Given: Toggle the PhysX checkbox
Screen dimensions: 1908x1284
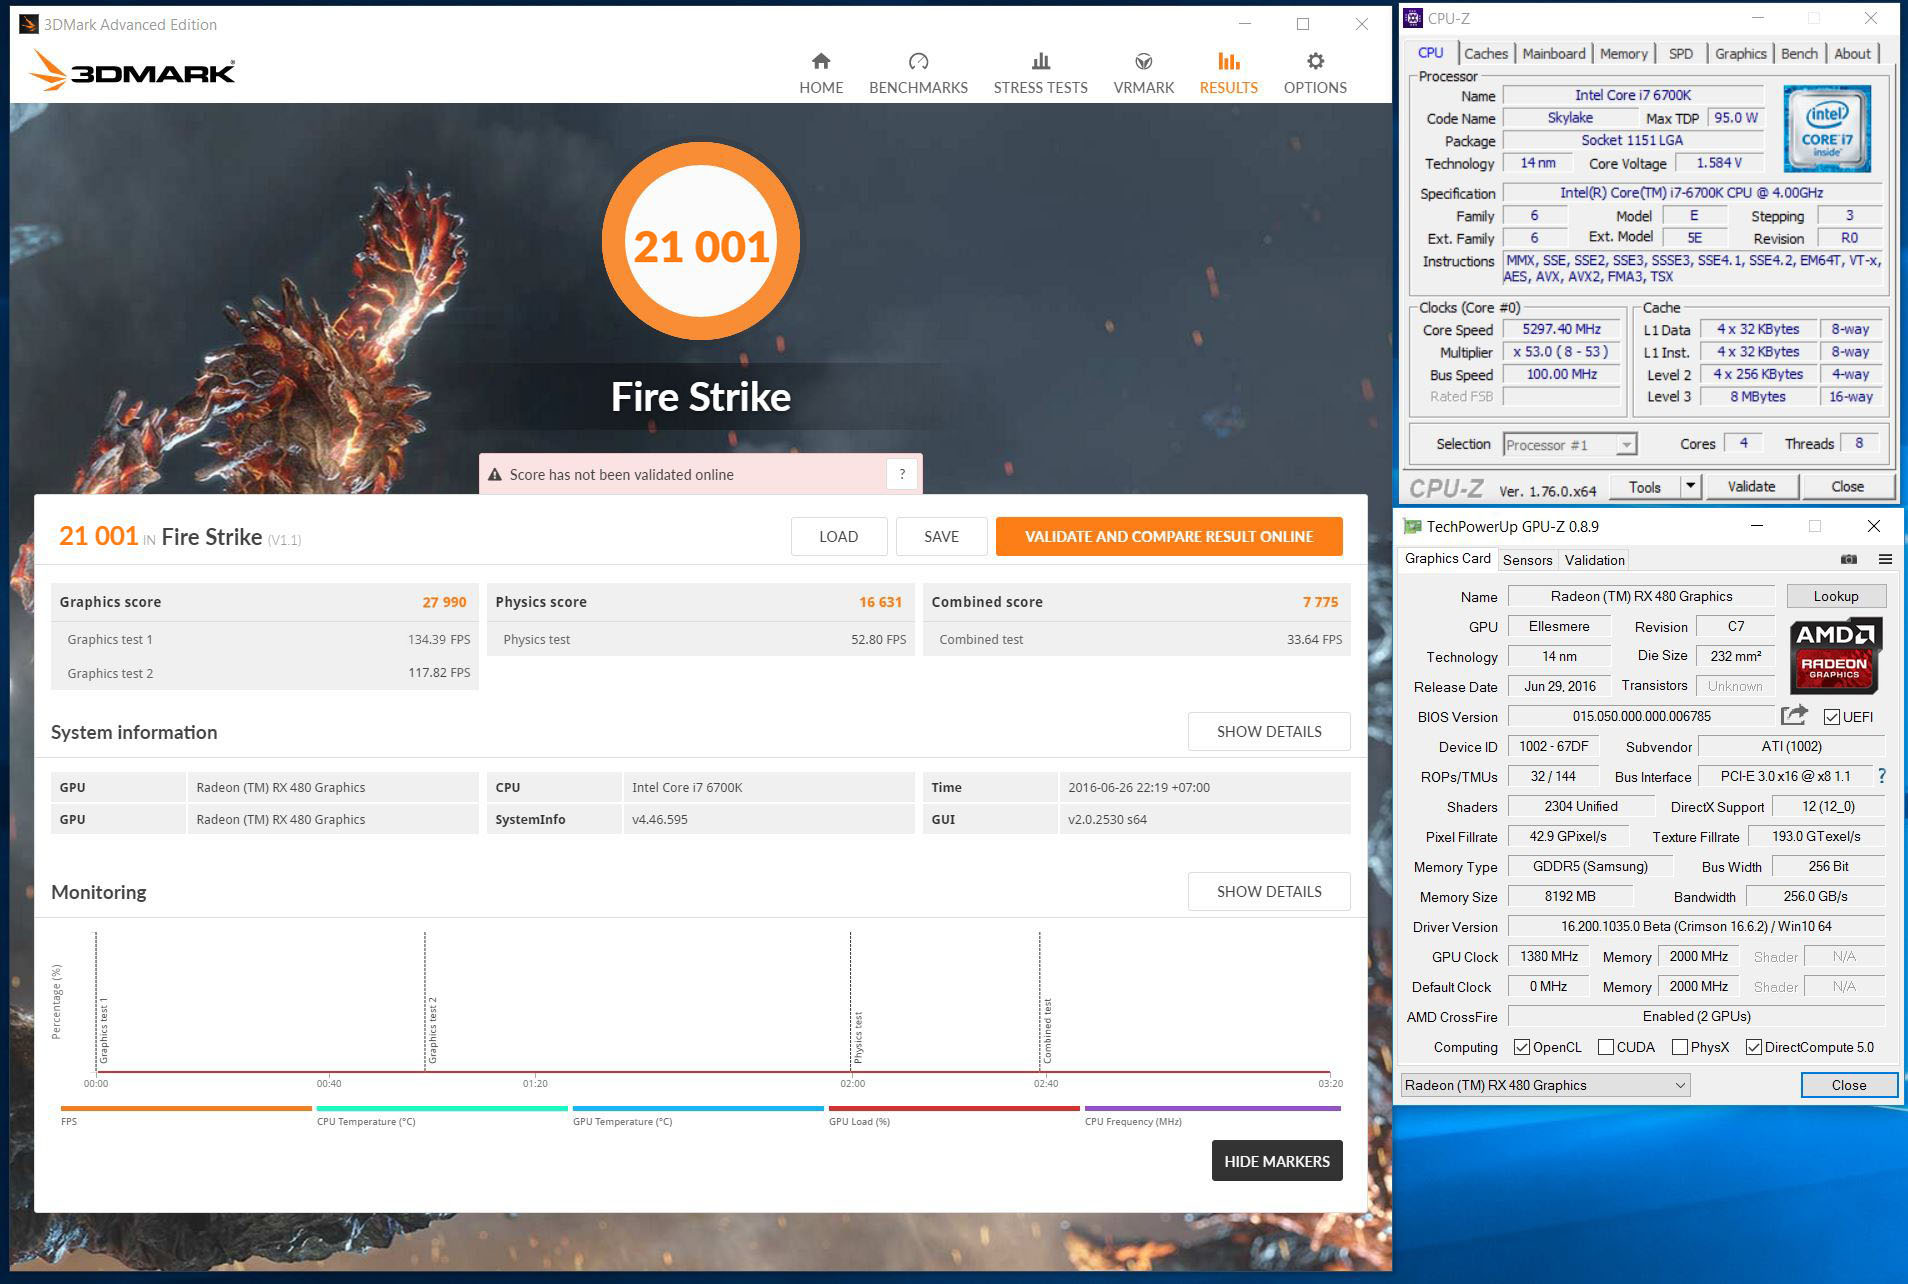Looking at the screenshot, I should click(x=1680, y=1047).
